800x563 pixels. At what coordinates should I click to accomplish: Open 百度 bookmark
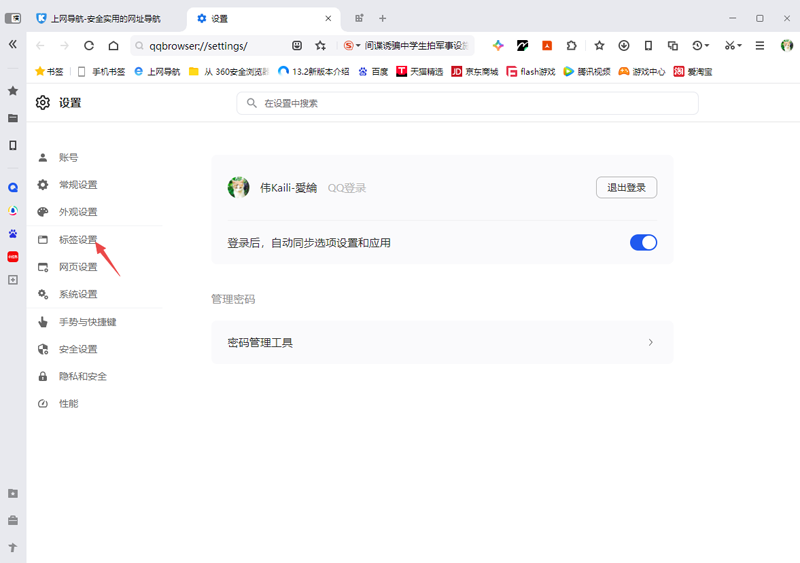click(x=373, y=71)
